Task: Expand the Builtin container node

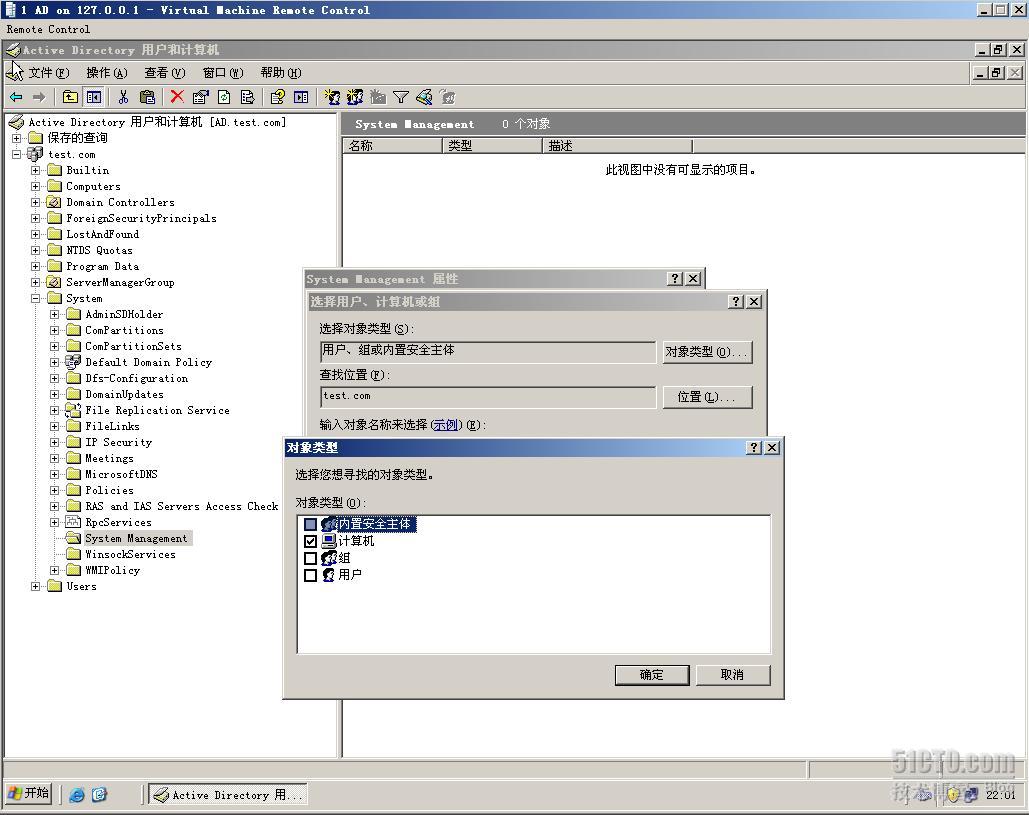Action: tap(35, 170)
